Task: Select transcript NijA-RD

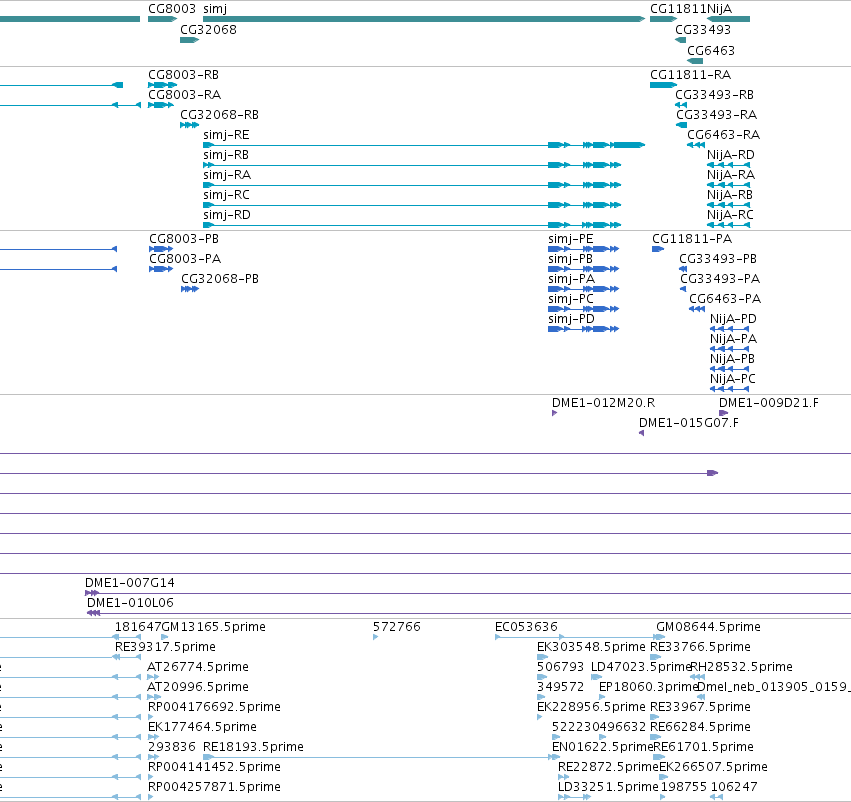Action: (731, 155)
